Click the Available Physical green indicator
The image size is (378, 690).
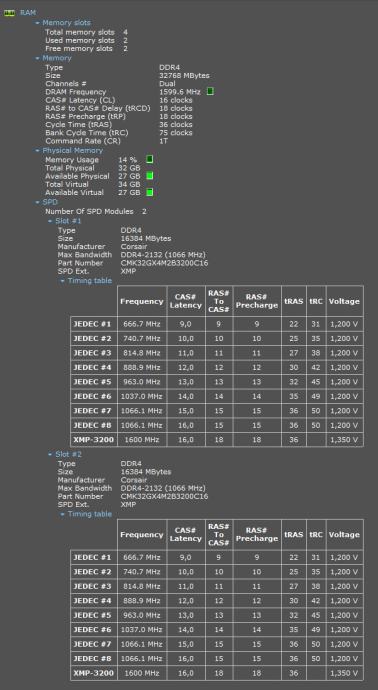[150, 176]
